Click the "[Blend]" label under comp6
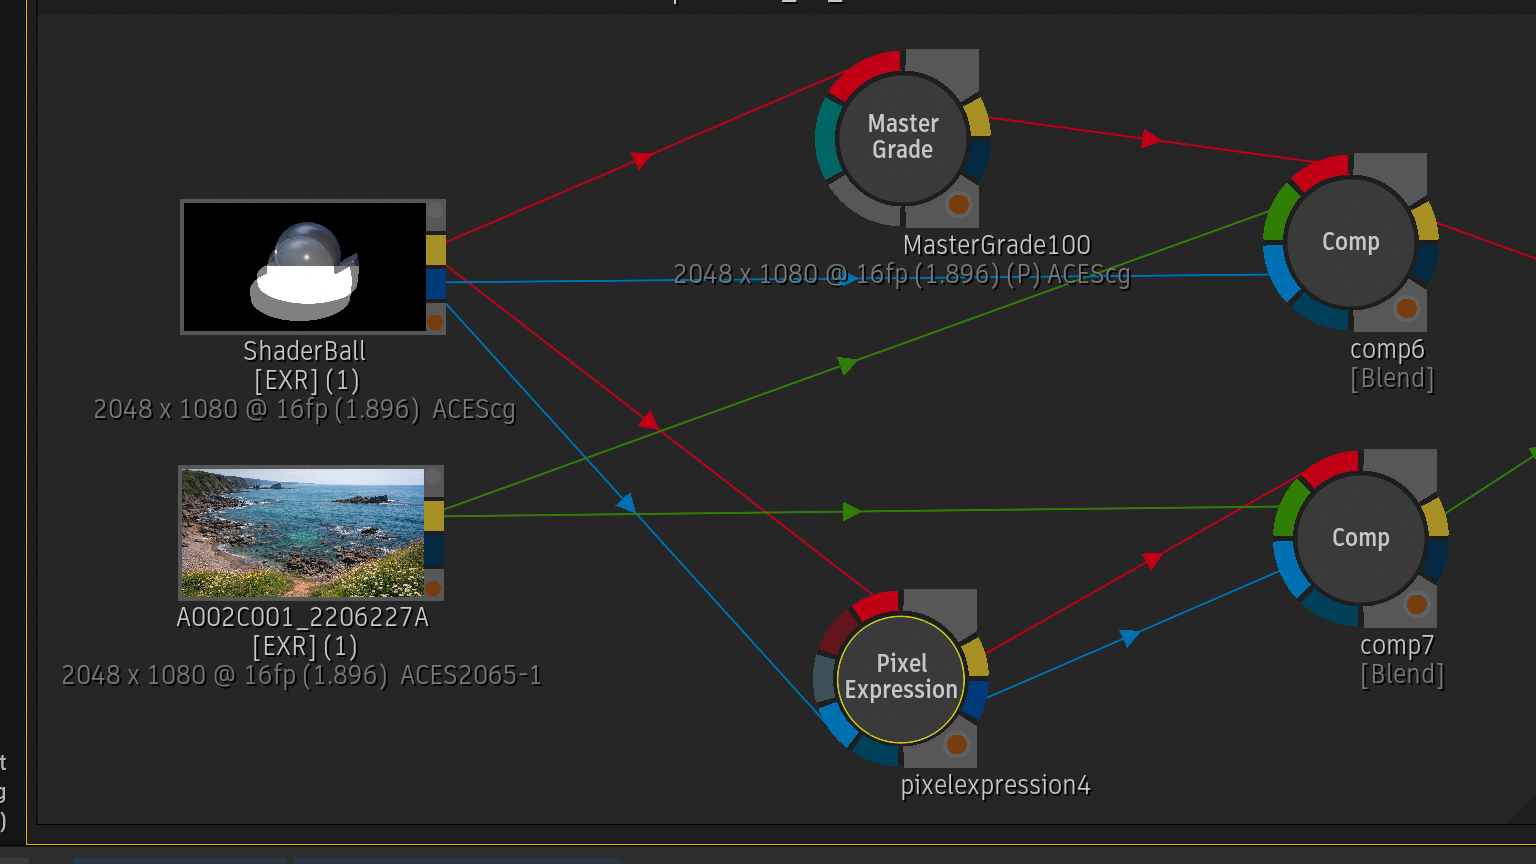The height and width of the screenshot is (864, 1536). click(x=1392, y=379)
